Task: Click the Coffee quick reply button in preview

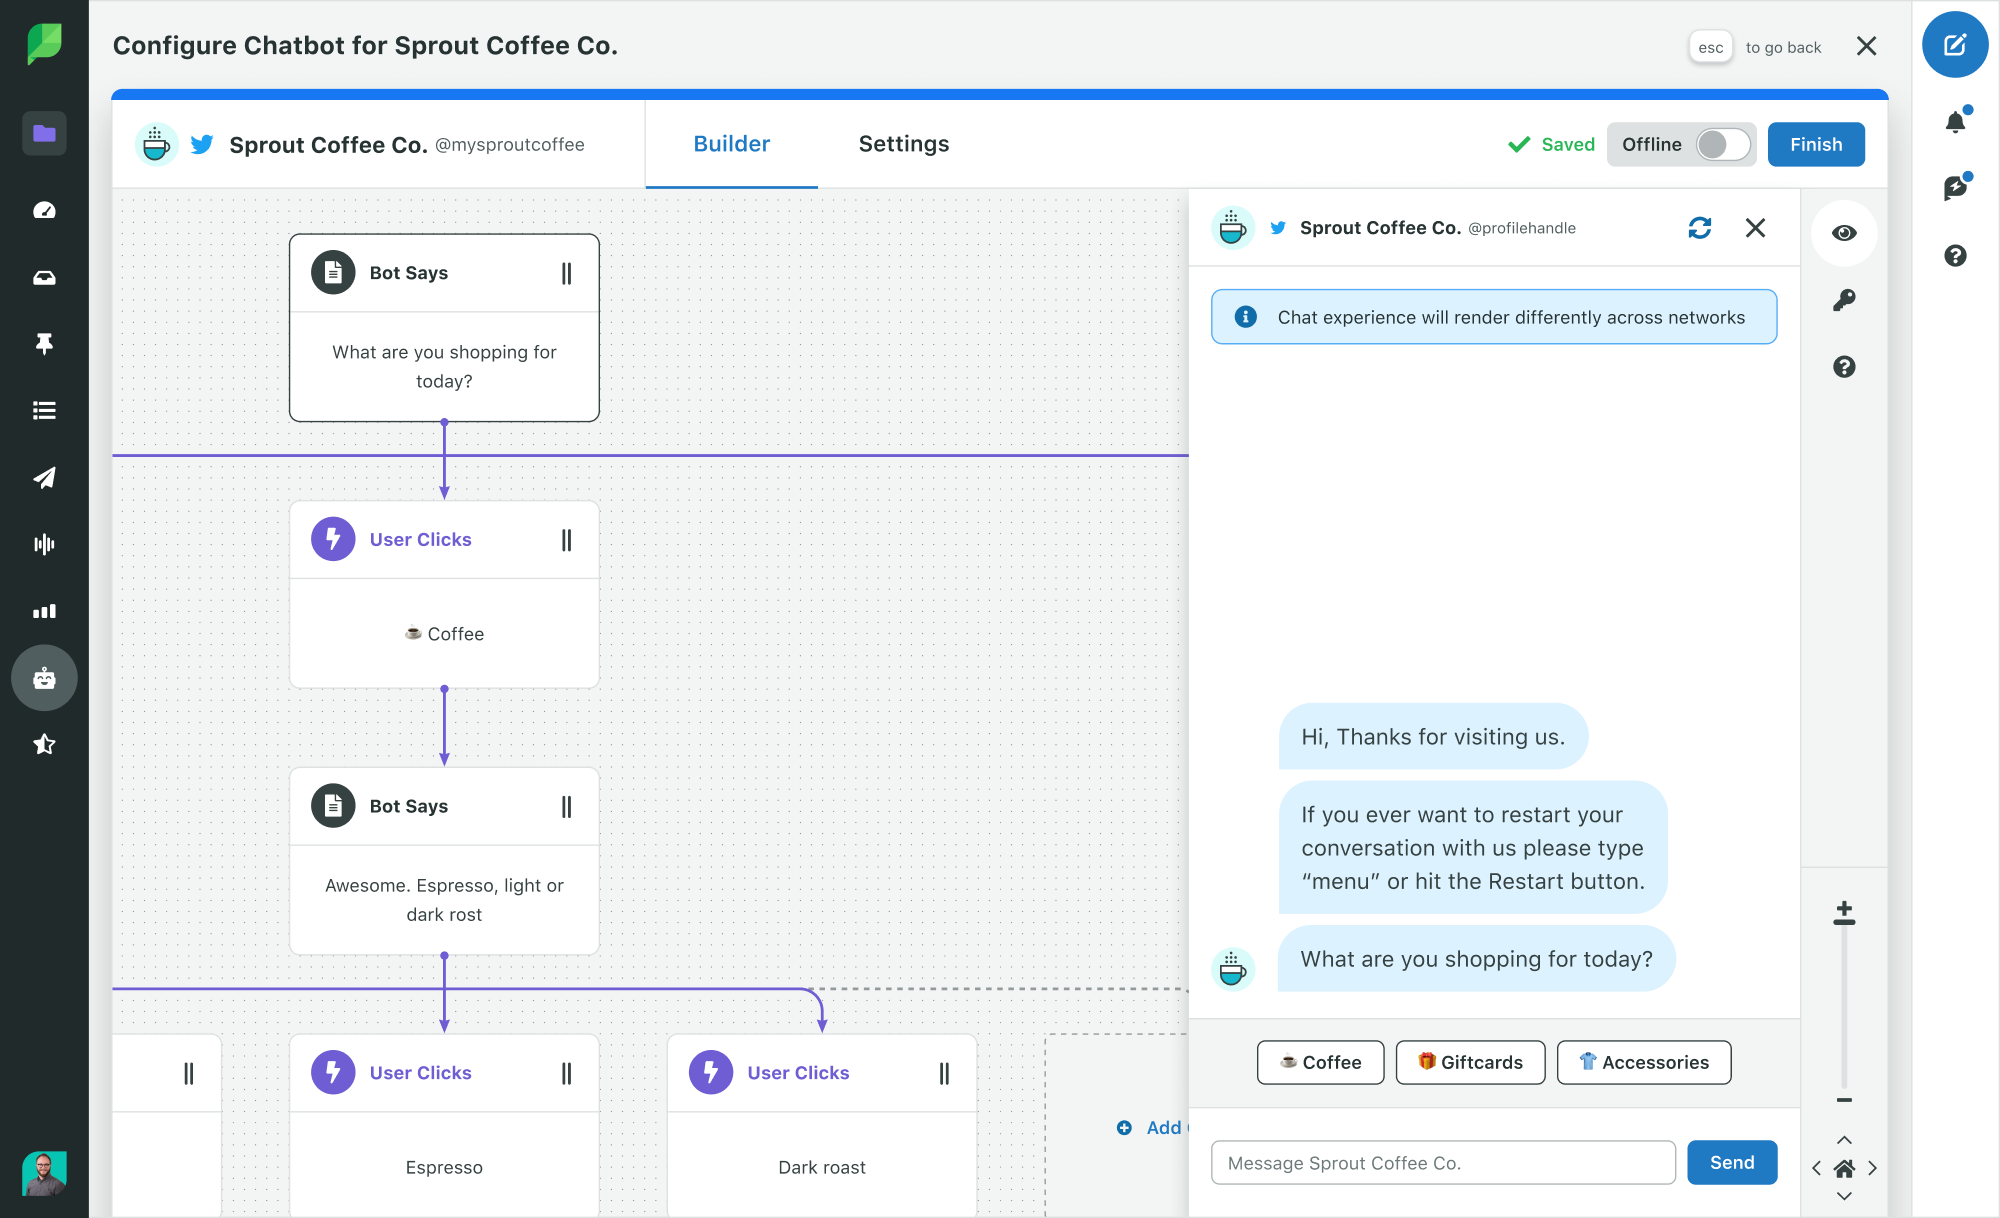Action: pos(1319,1062)
